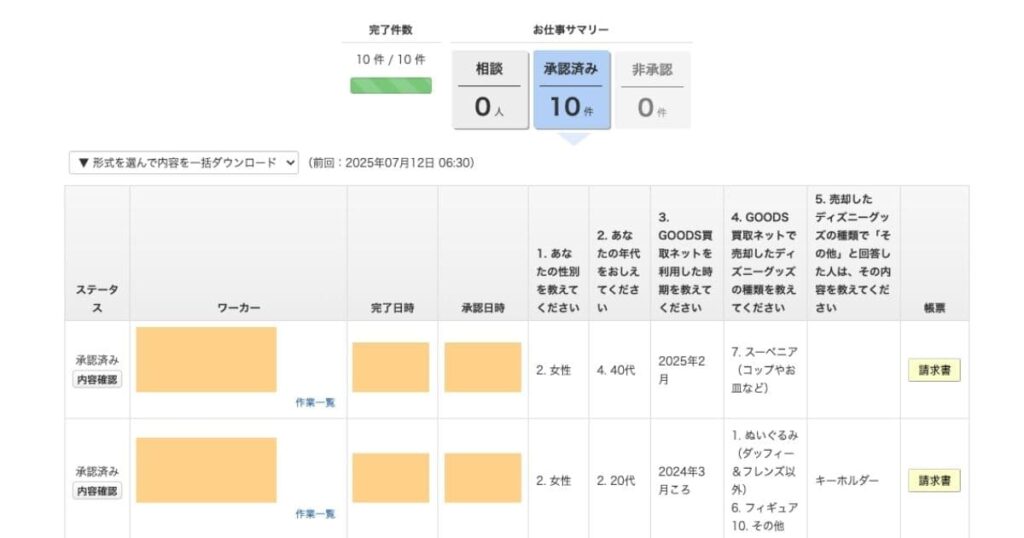Screen dimensions: 1024x538
Task: Click the ワーカー column header
Action: click(x=238, y=308)
